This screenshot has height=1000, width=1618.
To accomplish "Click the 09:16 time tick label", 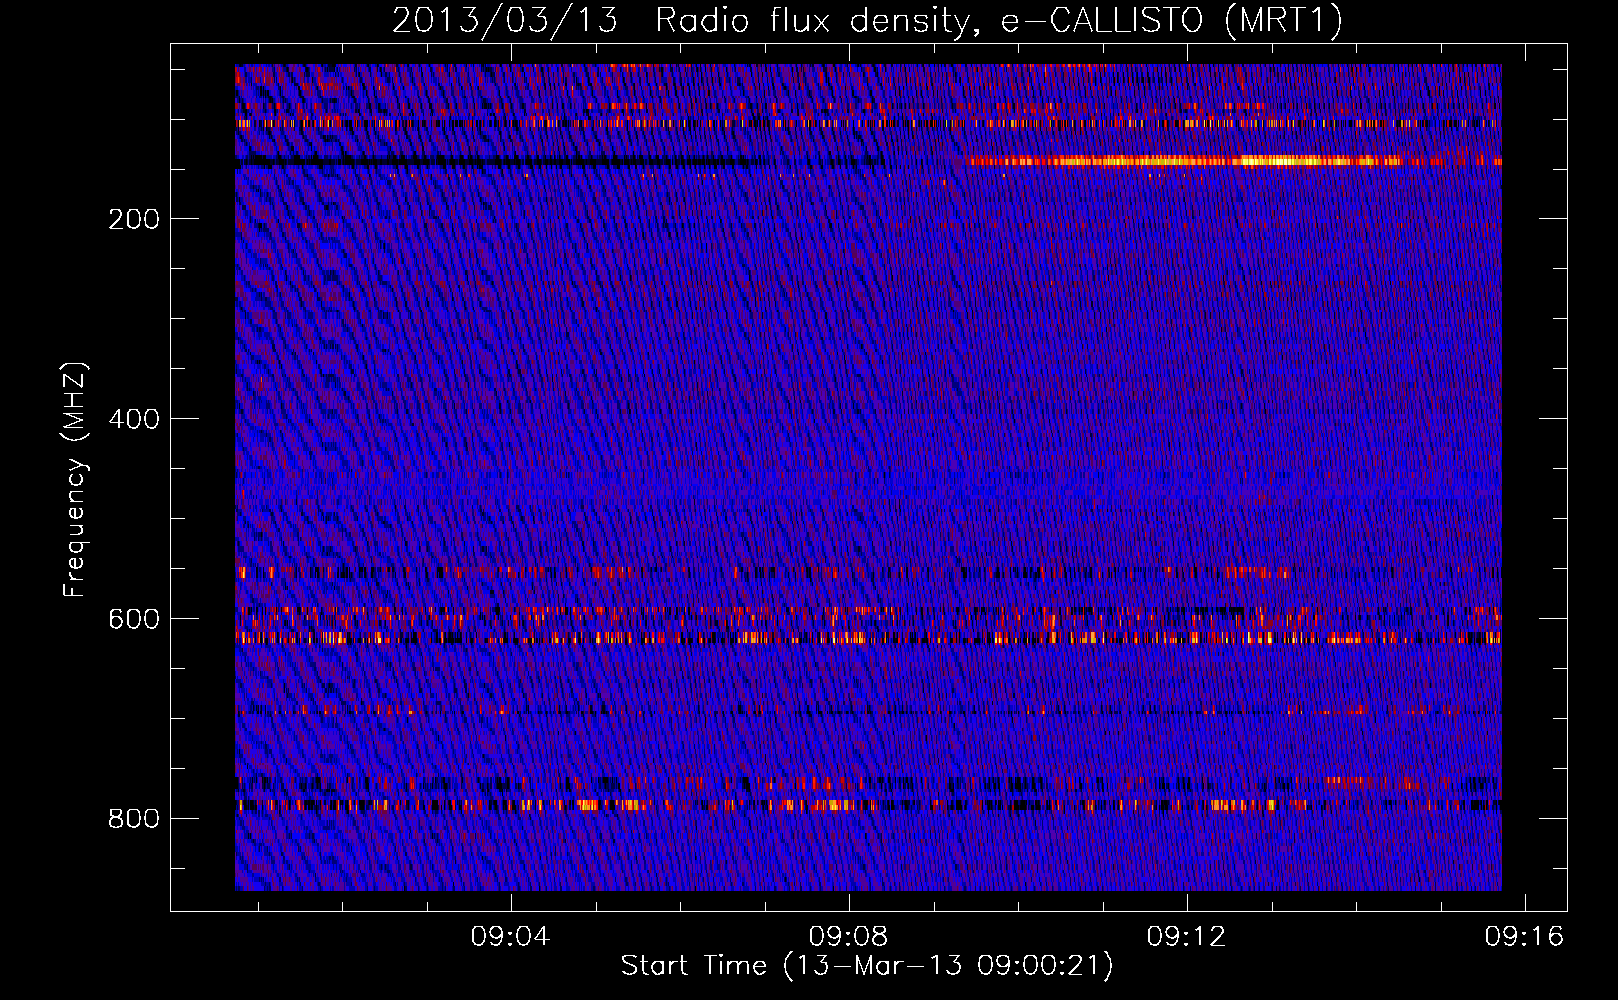I will tap(1525, 937).
